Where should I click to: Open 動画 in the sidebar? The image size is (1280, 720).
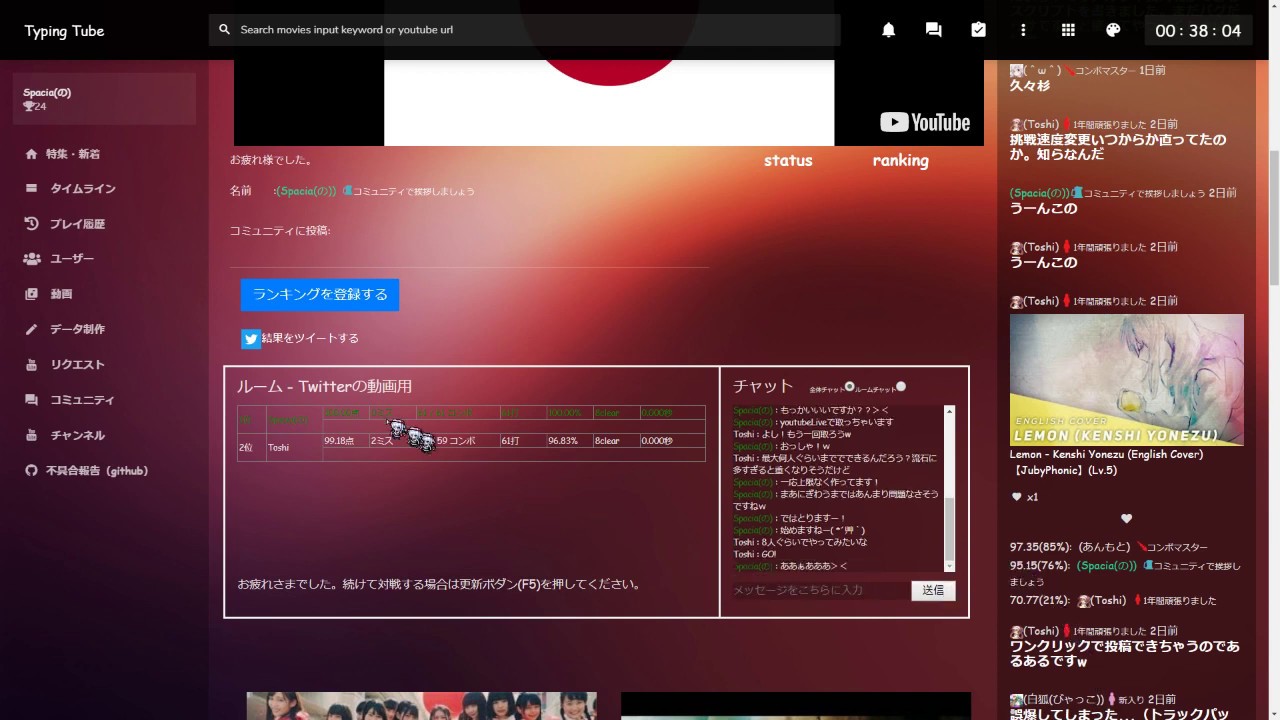(x=61, y=294)
